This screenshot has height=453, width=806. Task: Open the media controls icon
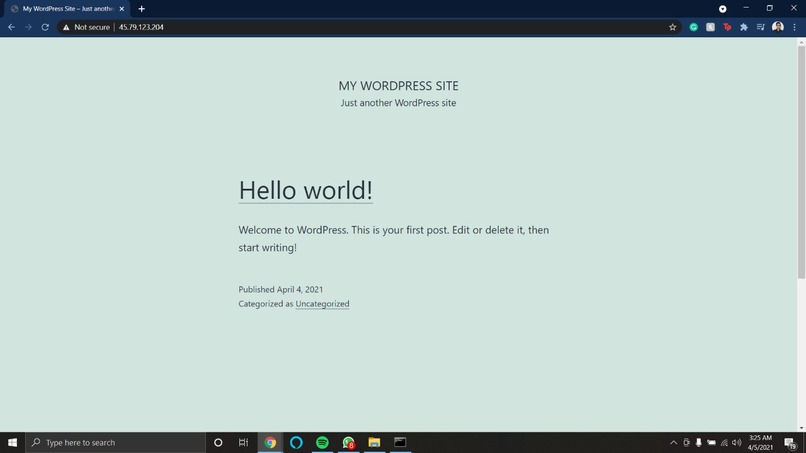pyautogui.click(x=761, y=27)
